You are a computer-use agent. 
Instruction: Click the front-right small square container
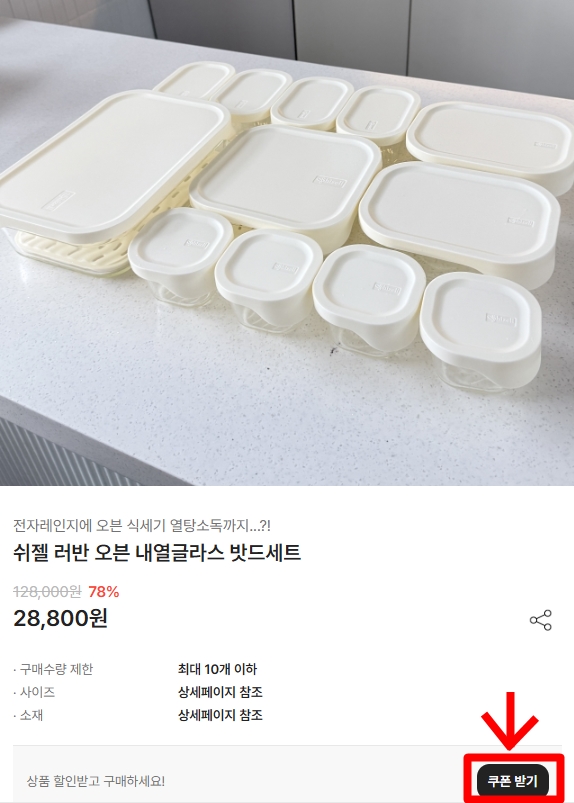[x=480, y=330]
